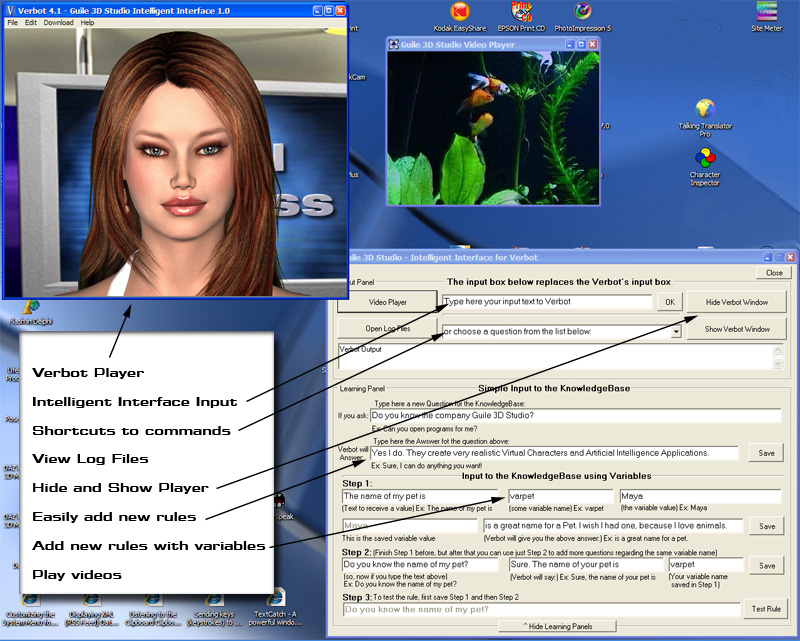Click the Save button in Step 2
This screenshot has height=641, width=800.
click(767, 565)
